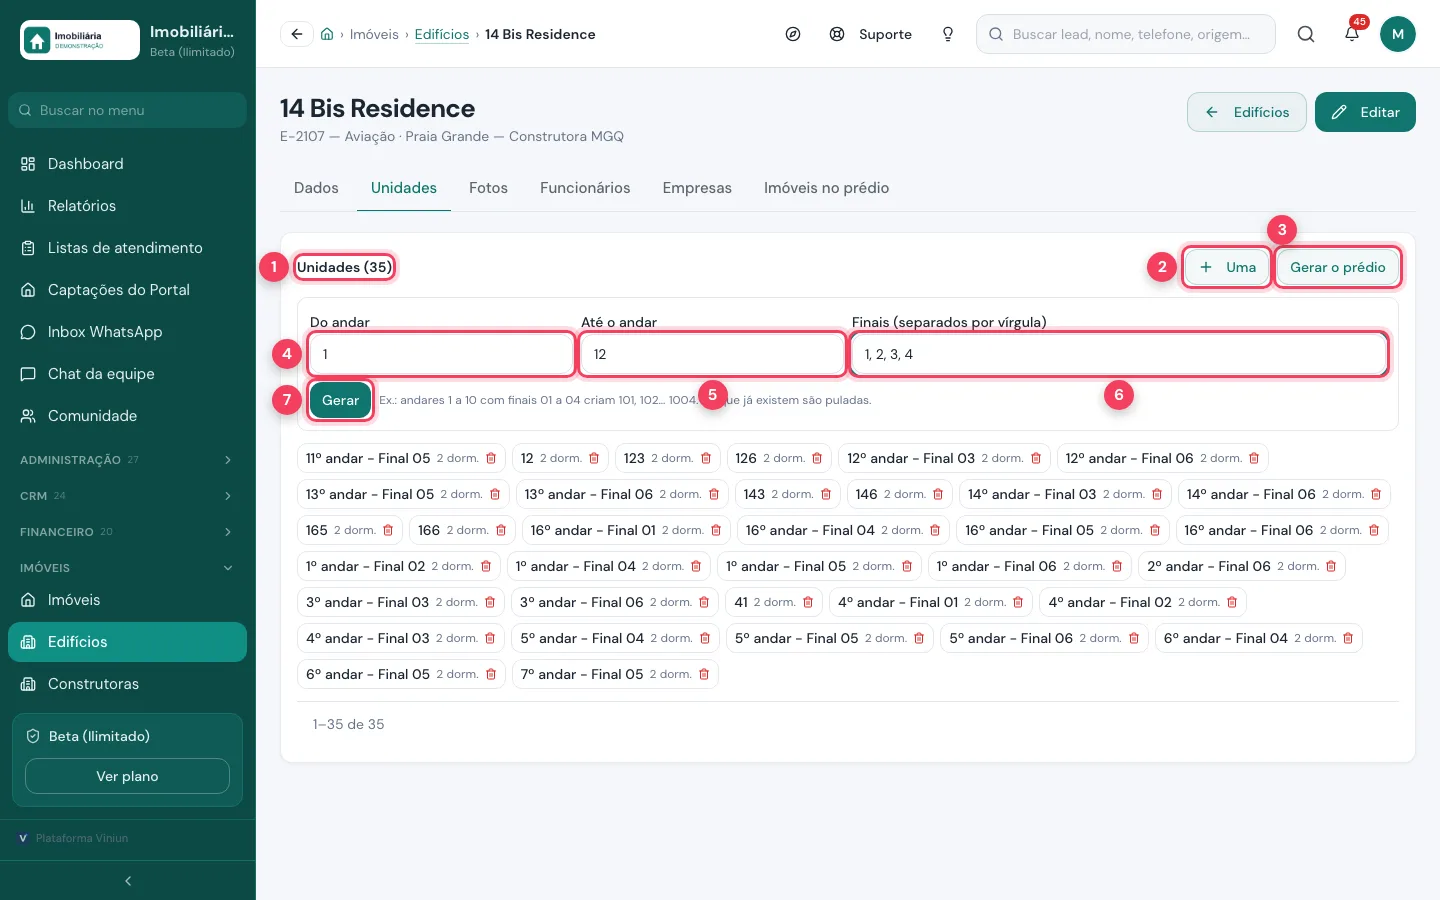This screenshot has height=900, width=1440.
Task: Open Inbox WhatsApp in the sidebar
Action: tap(127, 332)
